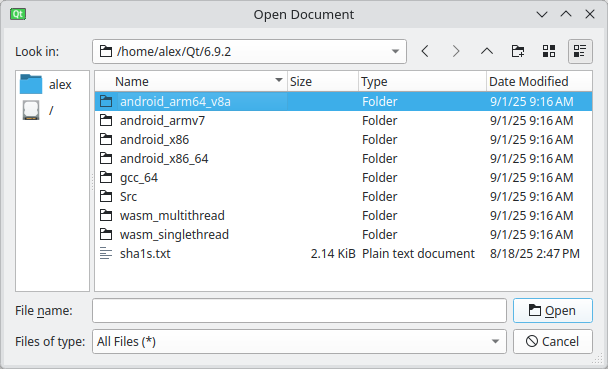The image size is (608, 369).
Task: Select android_arm64_v8a folder name
Action: (175, 102)
